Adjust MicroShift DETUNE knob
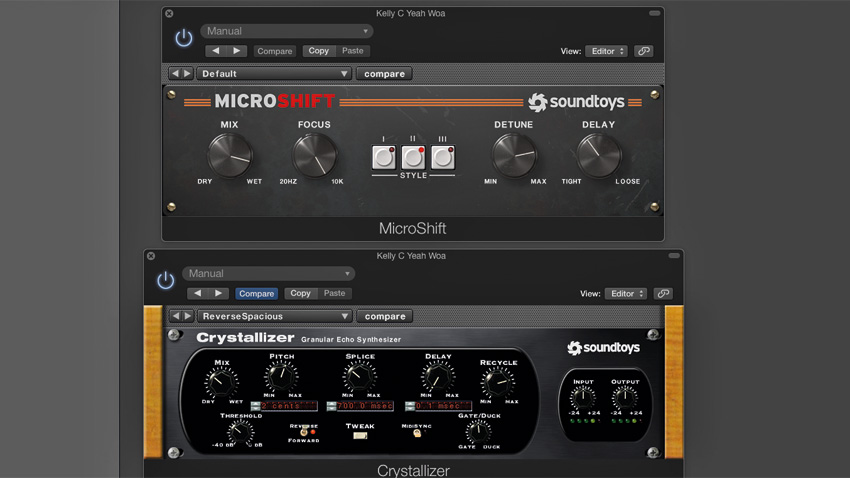 (x=514, y=156)
